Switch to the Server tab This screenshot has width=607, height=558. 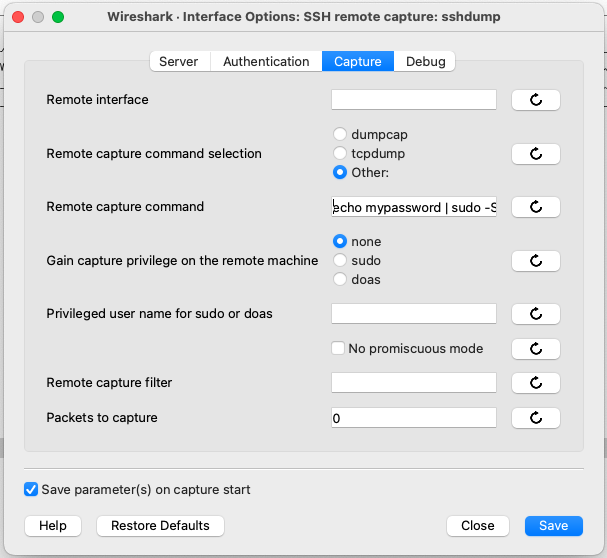point(178,61)
